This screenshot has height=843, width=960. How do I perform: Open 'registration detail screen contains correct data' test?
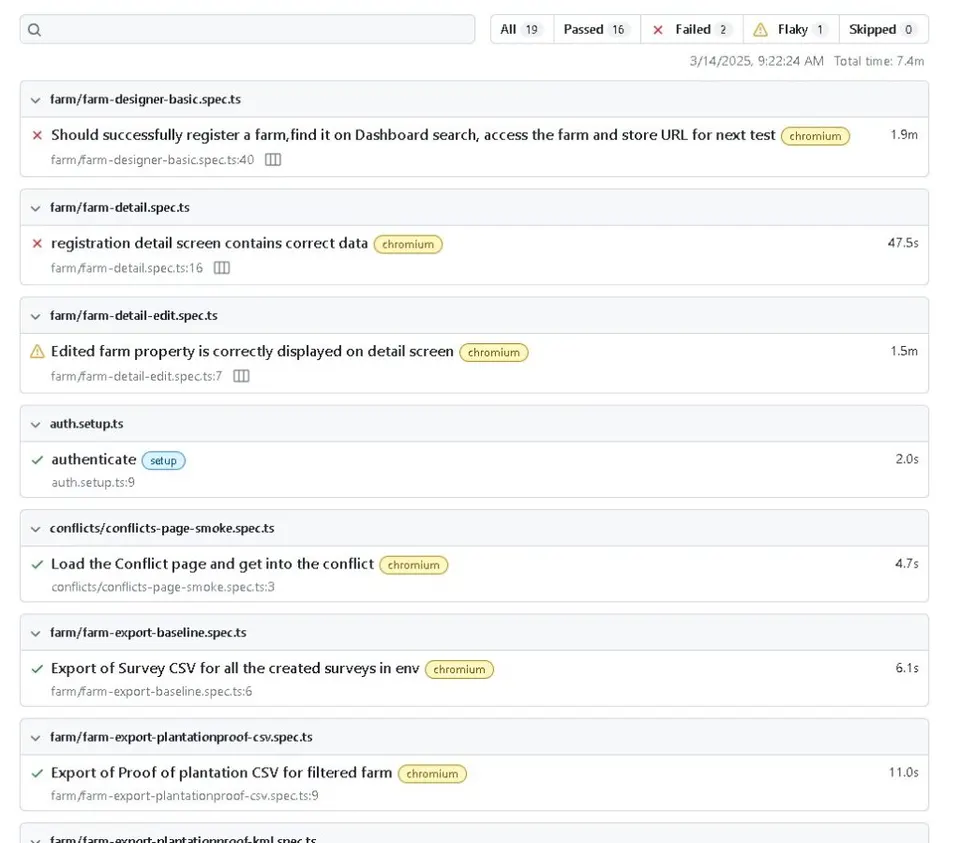tap(209, 243)
